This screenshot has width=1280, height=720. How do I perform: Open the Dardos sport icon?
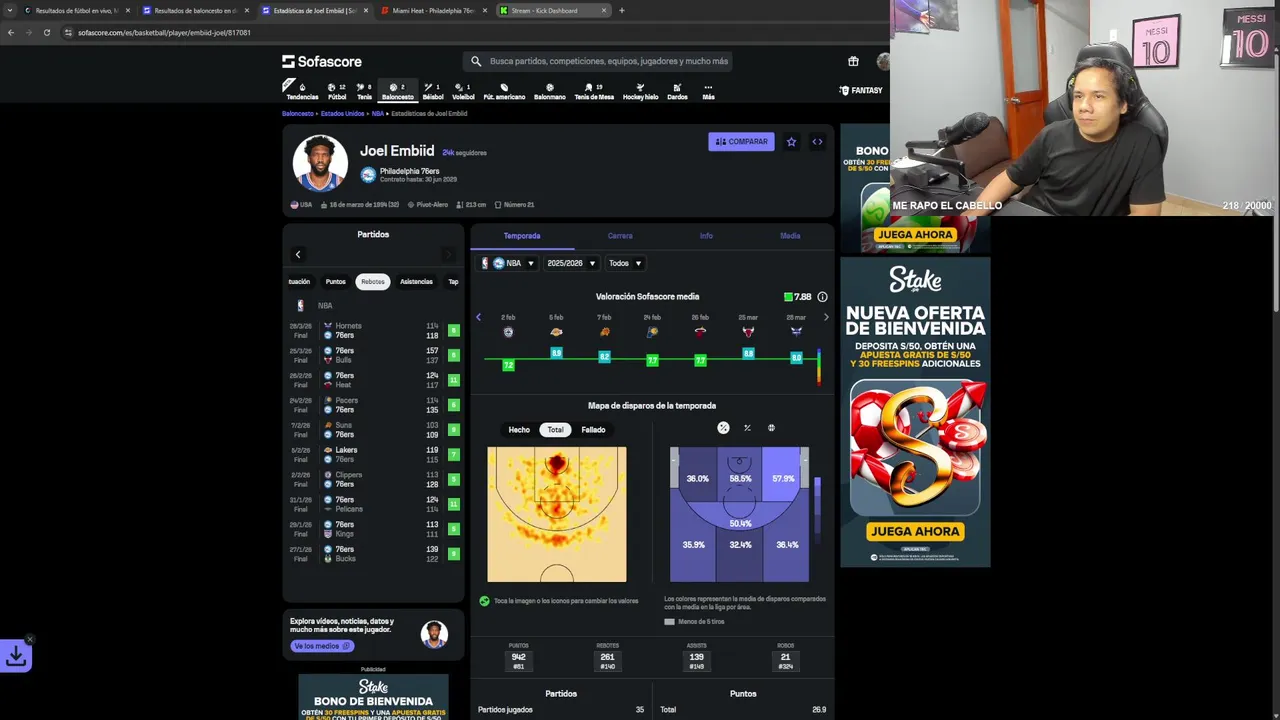point(677,90)
